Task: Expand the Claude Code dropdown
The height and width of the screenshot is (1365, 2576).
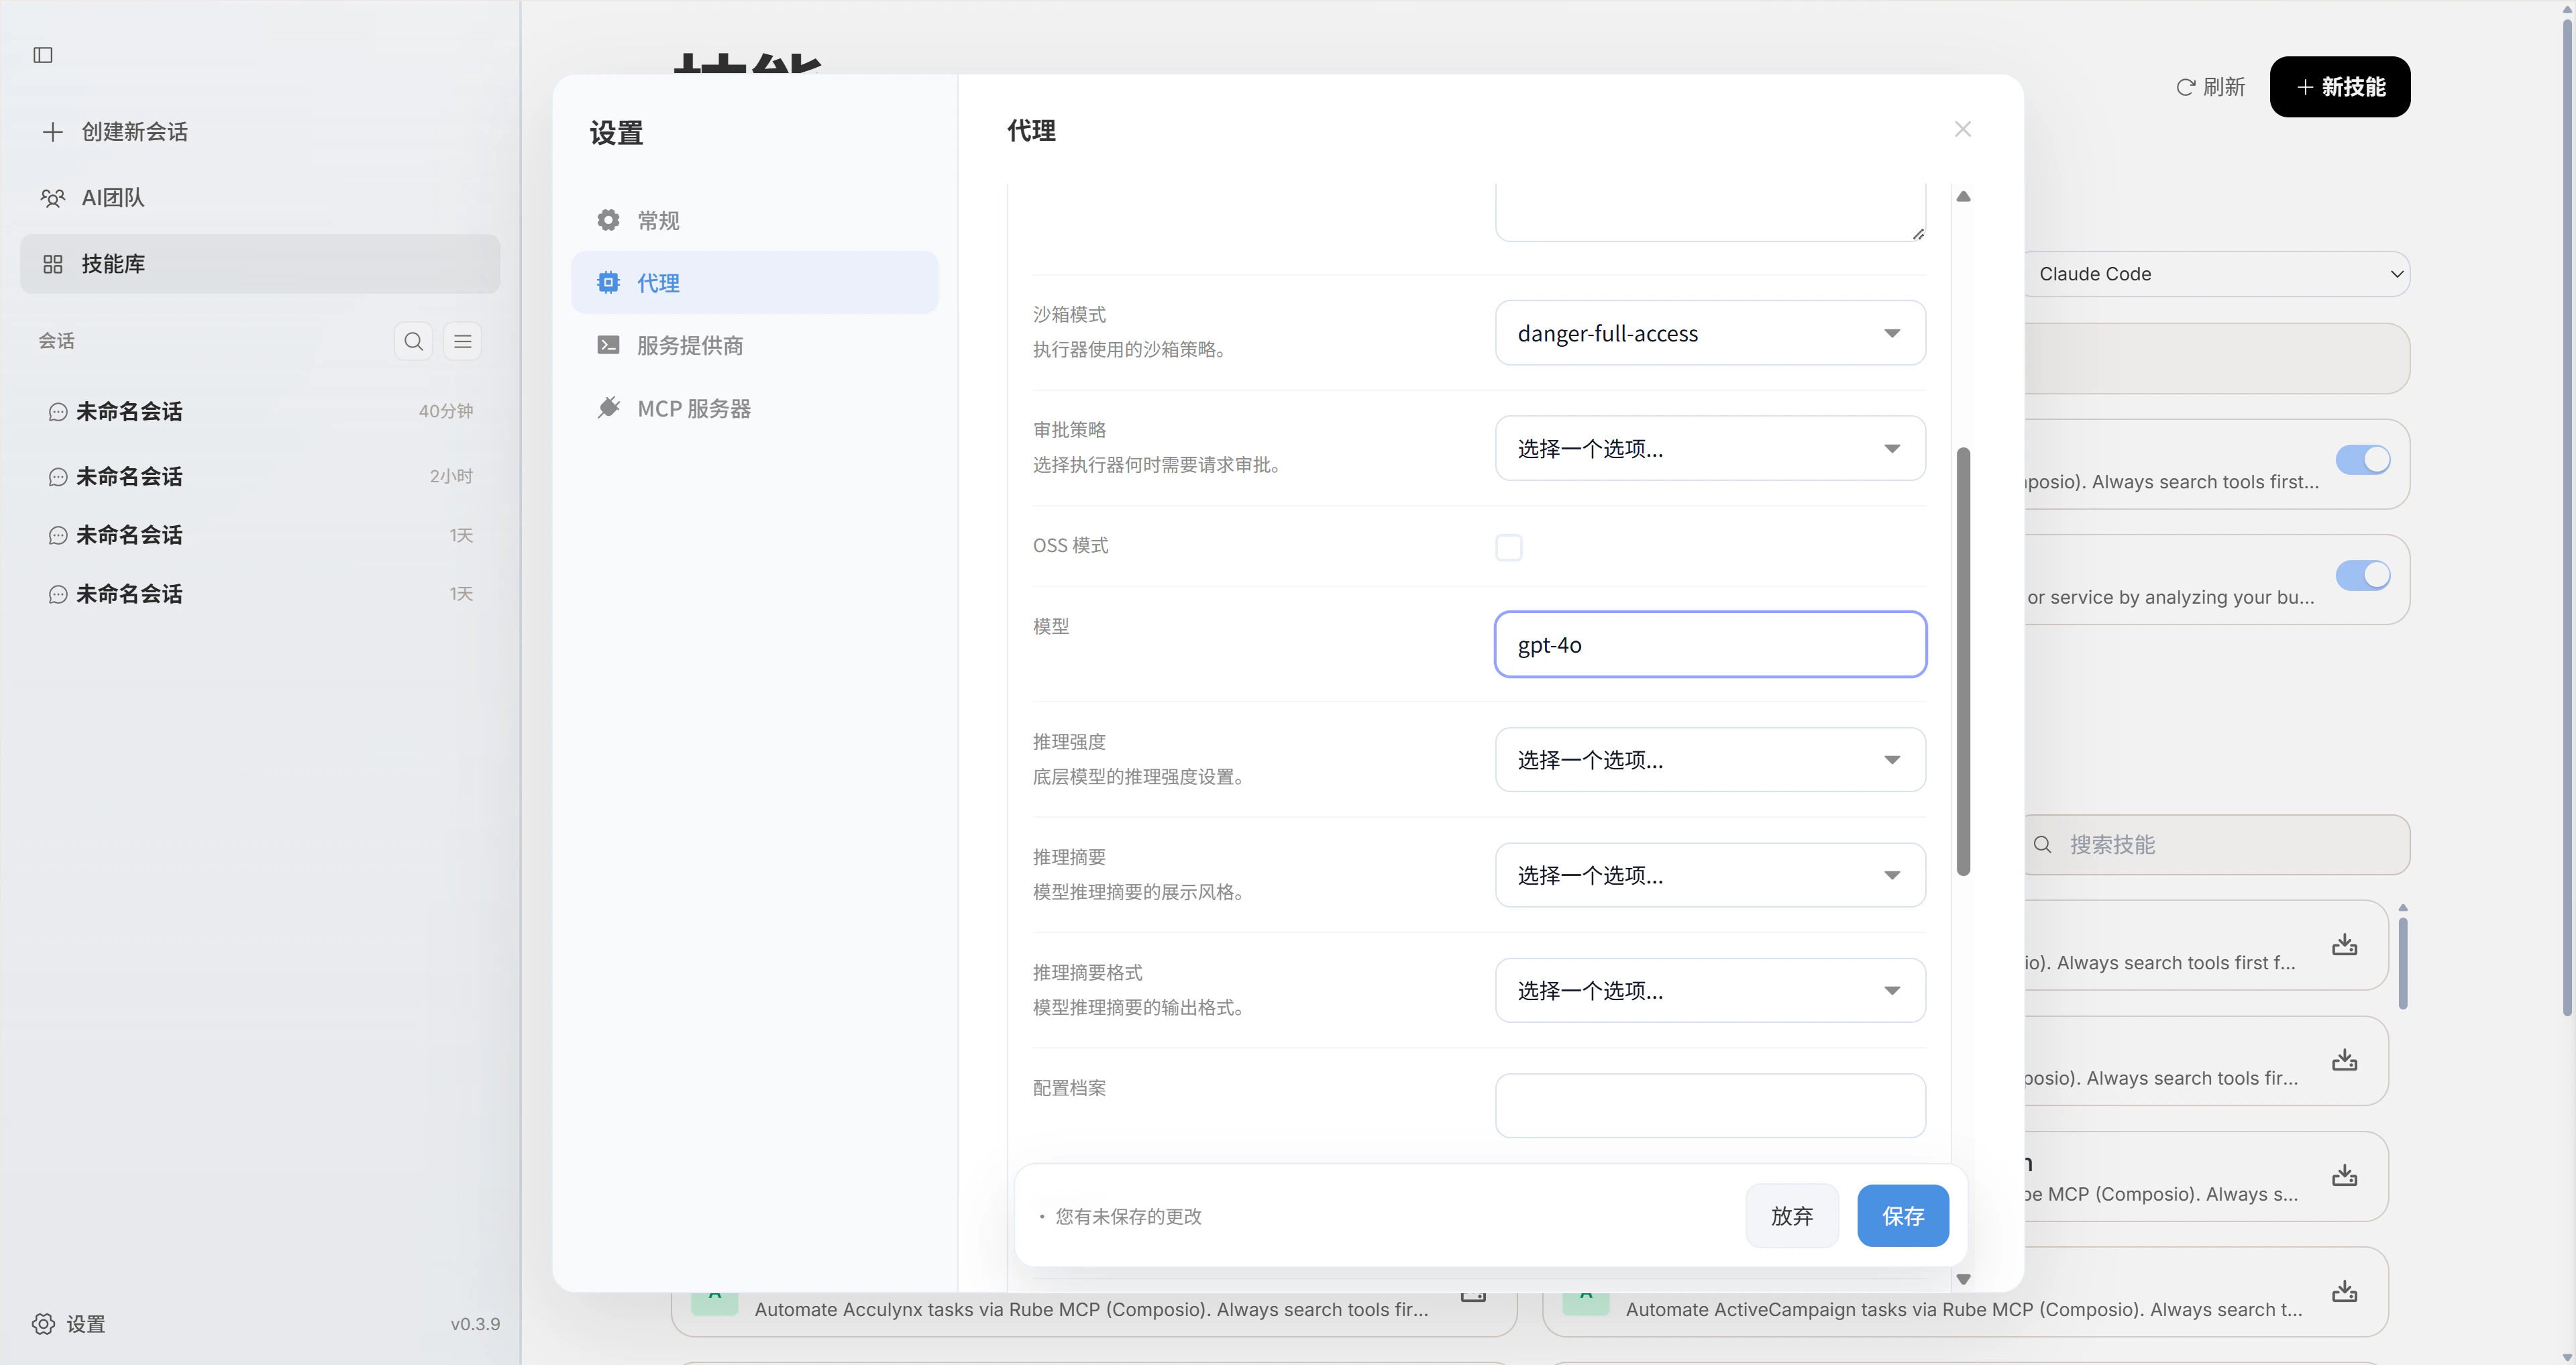Action: click(x=2218, y=273)
